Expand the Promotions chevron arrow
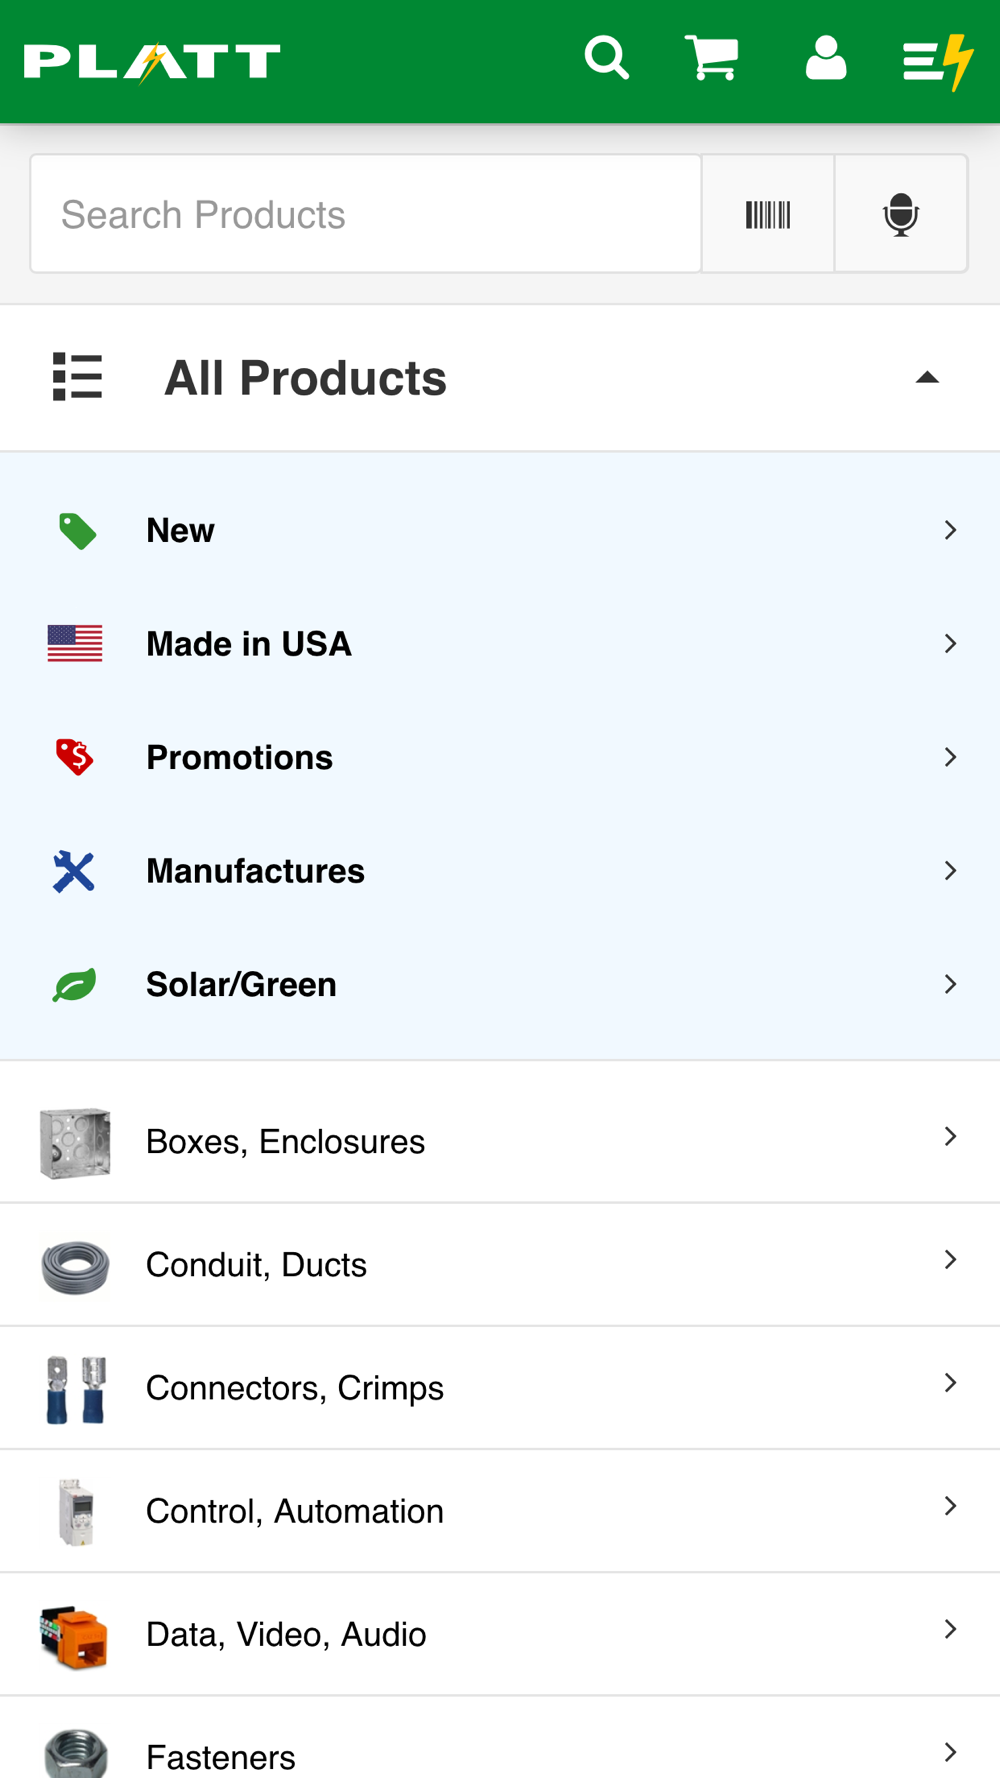The image size is (1000, 1778). (950, 757)
